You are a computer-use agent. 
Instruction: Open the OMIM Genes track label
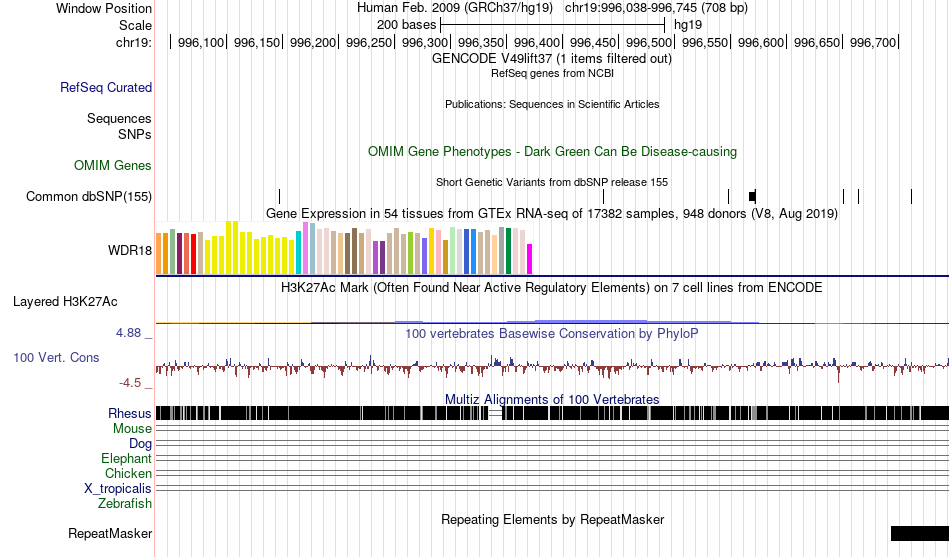(113, 165)
